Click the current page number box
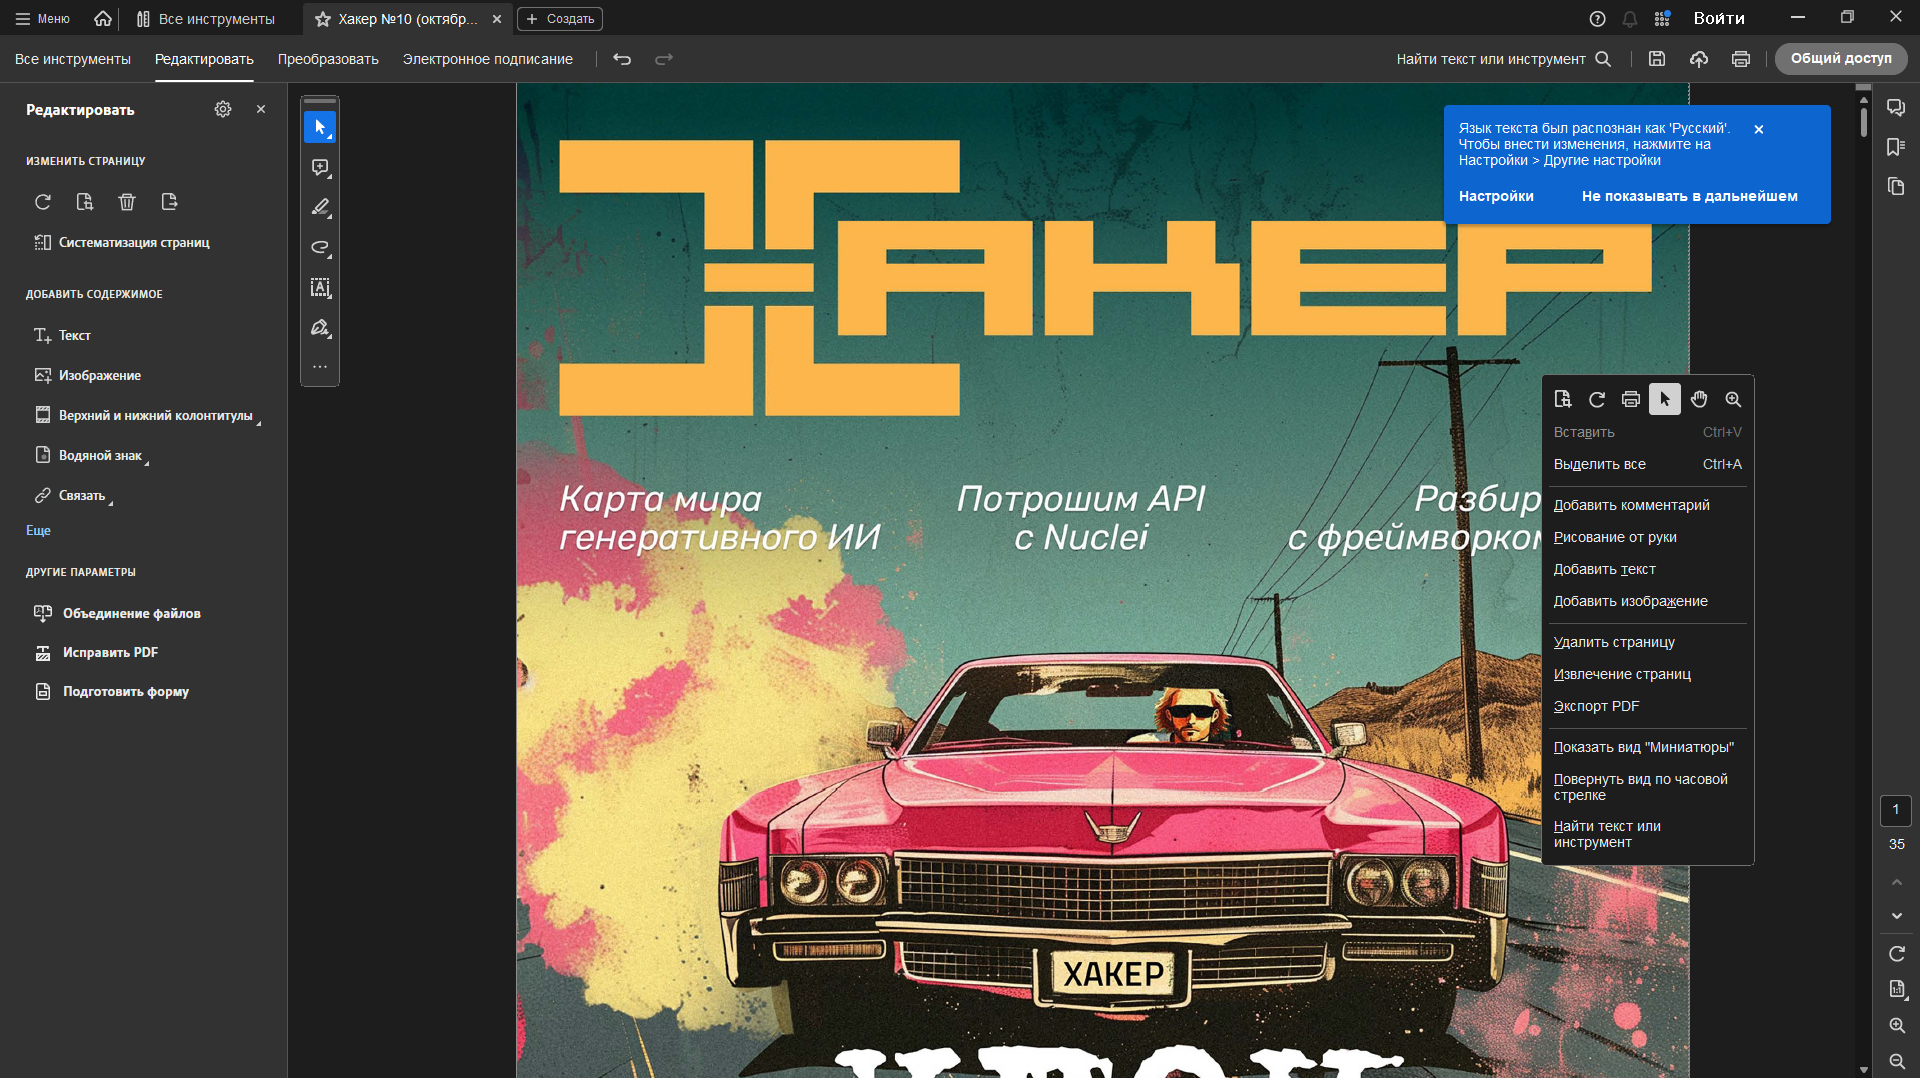 pyautogui.click(x=1896, y=810)
